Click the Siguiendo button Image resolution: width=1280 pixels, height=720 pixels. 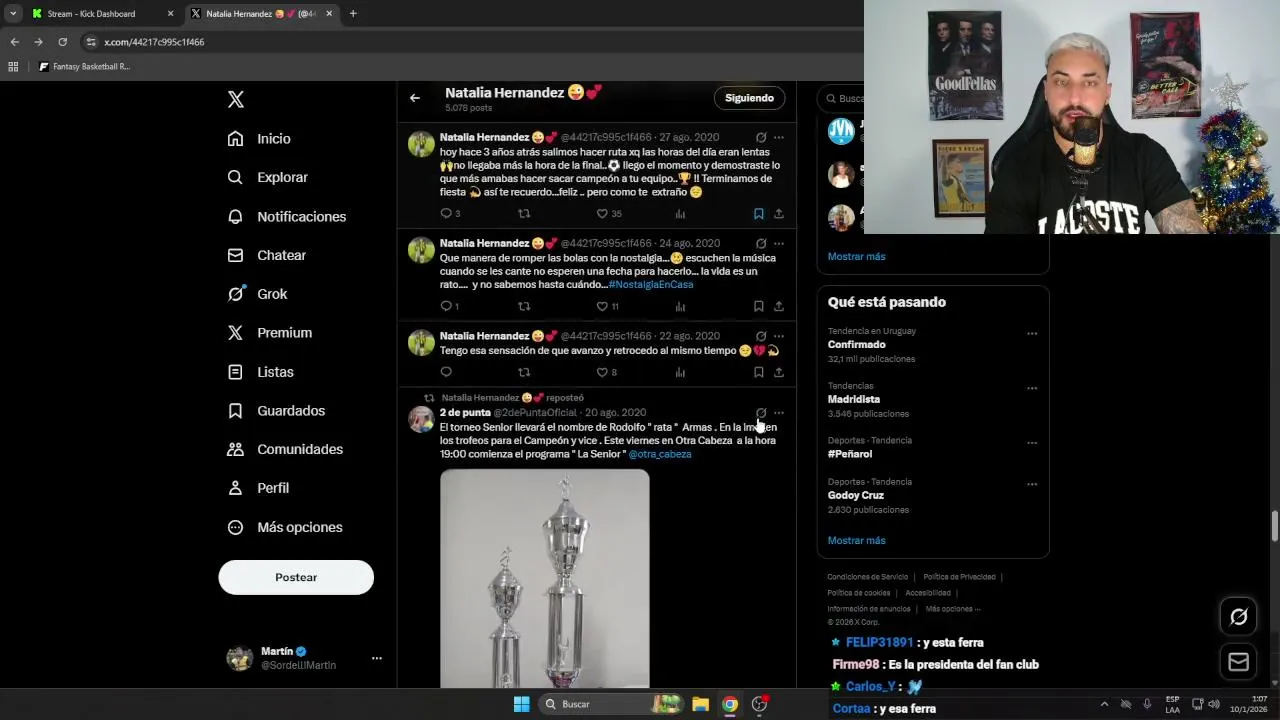click(749, 98)
